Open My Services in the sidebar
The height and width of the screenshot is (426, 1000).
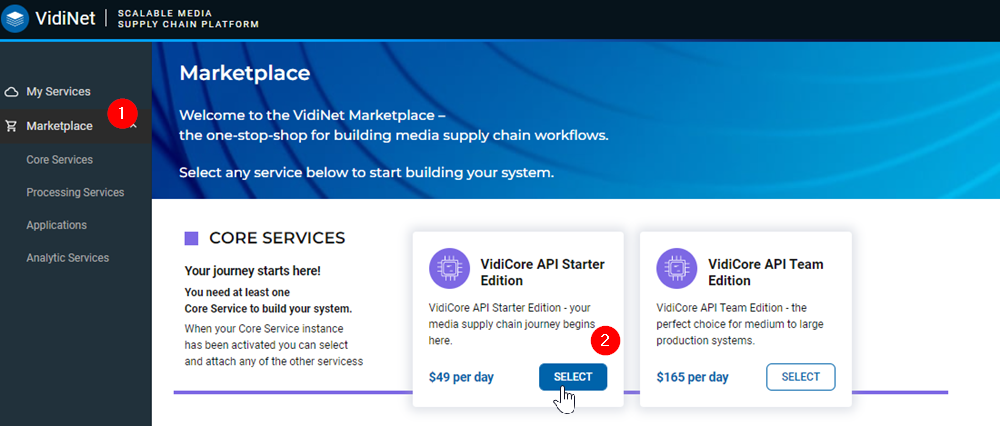[x=58, y=92]
